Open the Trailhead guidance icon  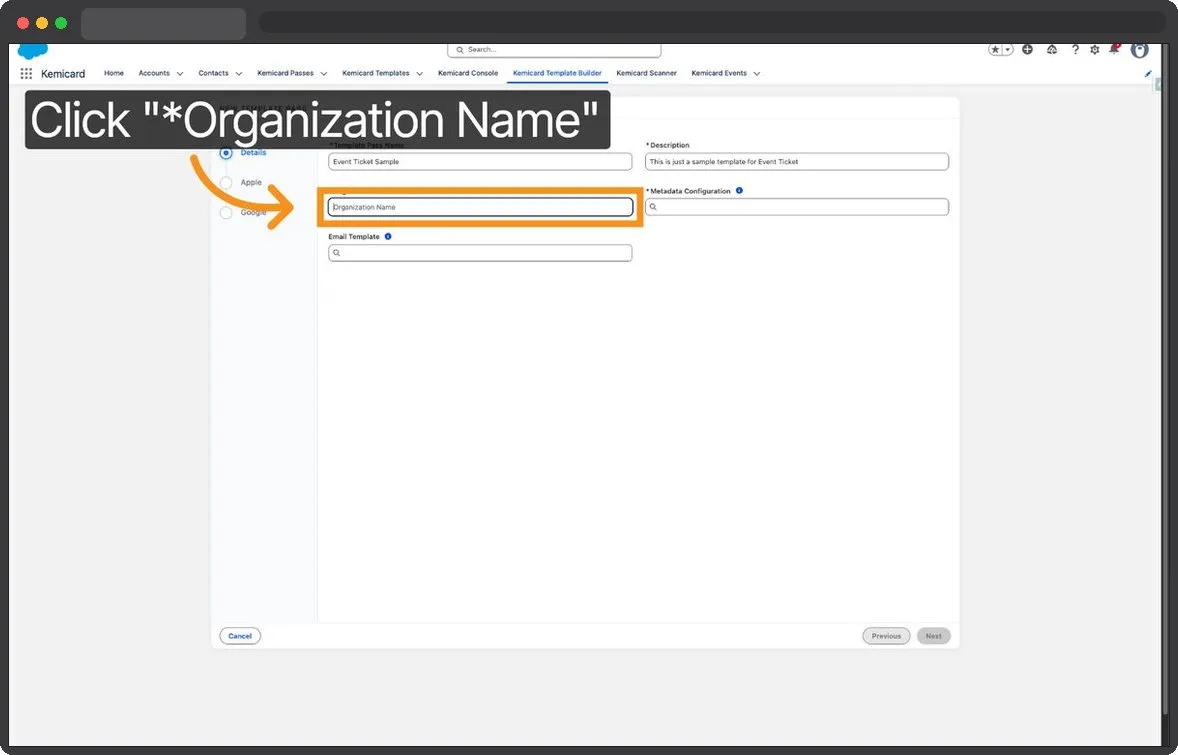[x=1052, y=50]
